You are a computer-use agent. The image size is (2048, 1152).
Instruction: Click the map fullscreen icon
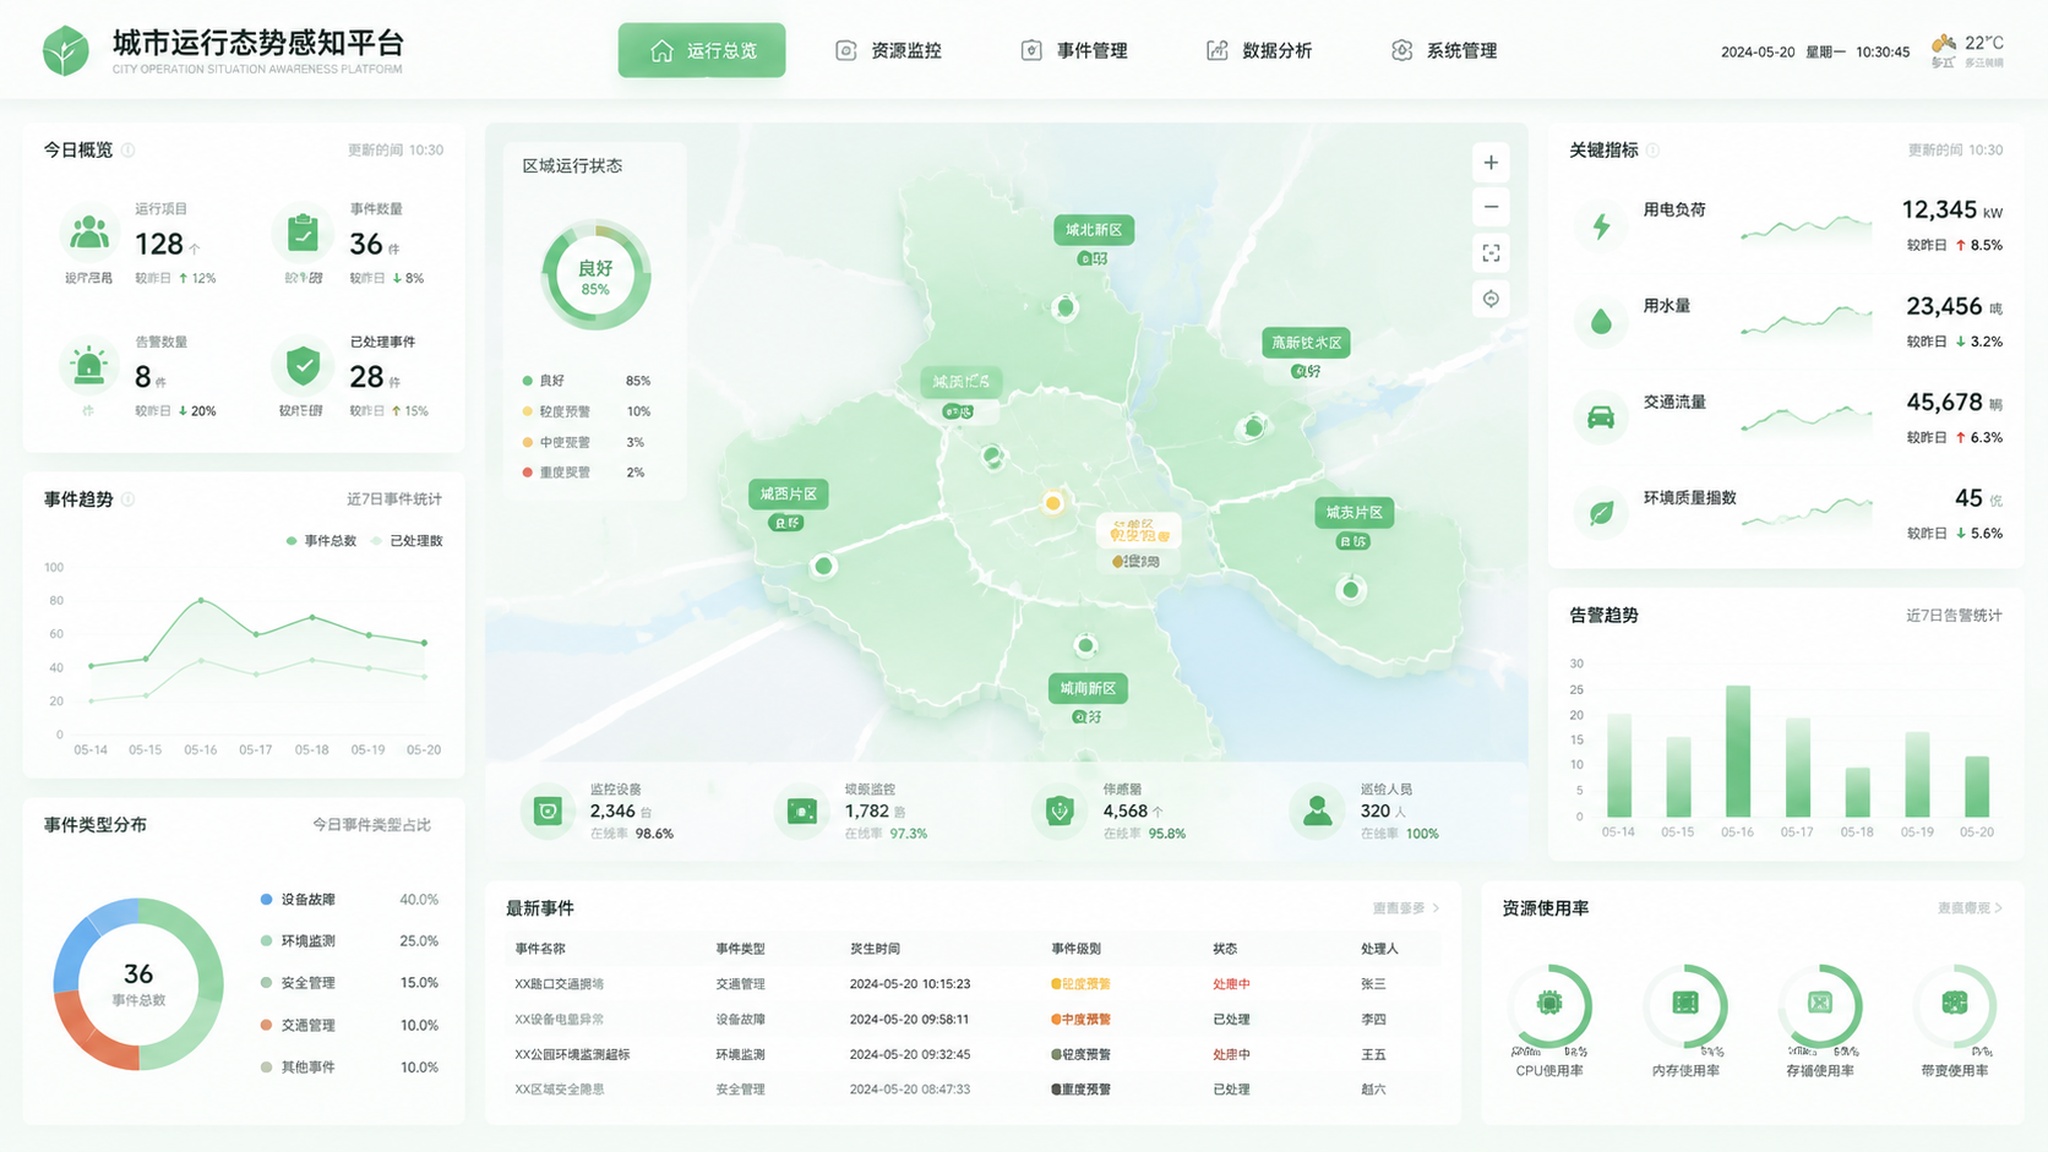[1491, 253]
